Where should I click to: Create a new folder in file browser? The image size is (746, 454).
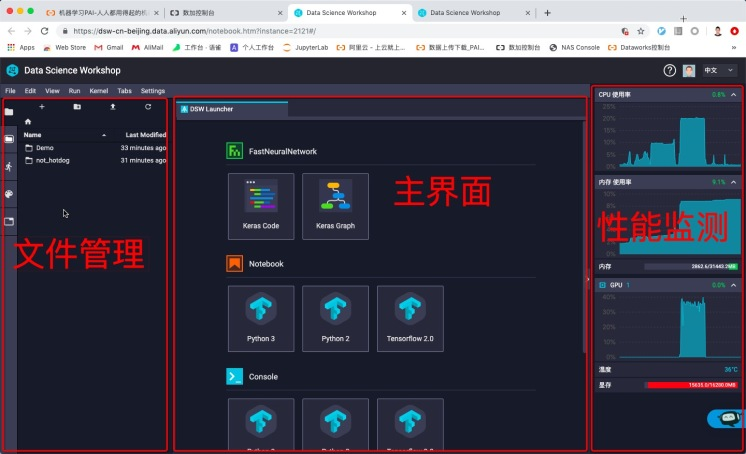coord(77,107)
